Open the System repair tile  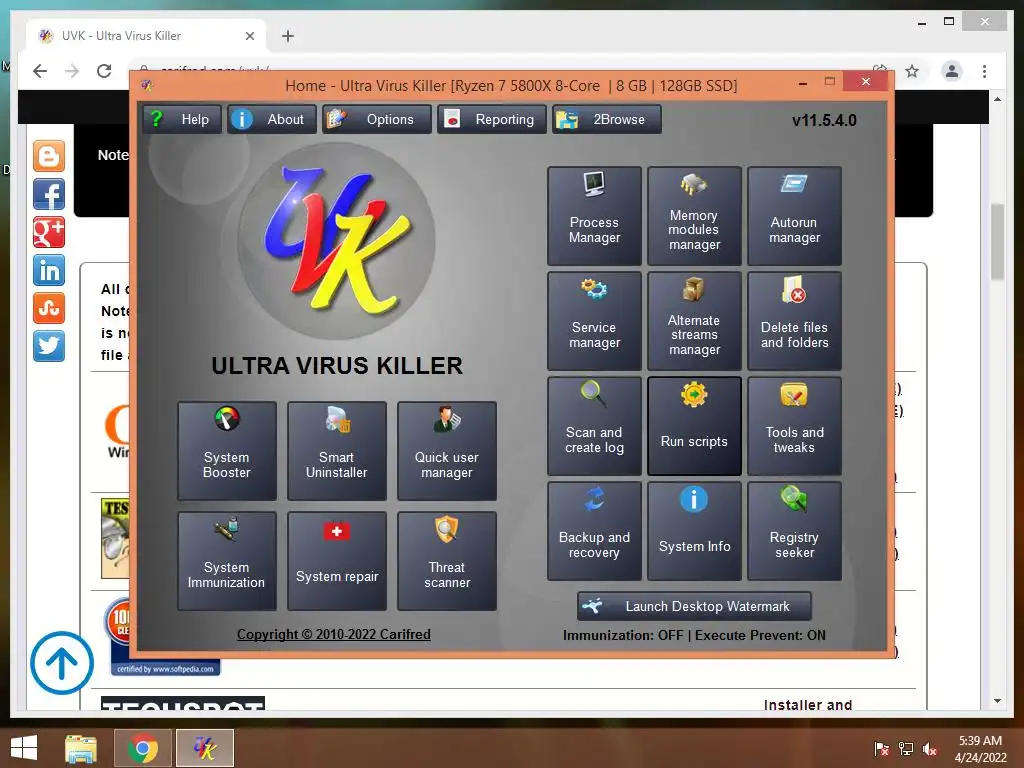337,562
